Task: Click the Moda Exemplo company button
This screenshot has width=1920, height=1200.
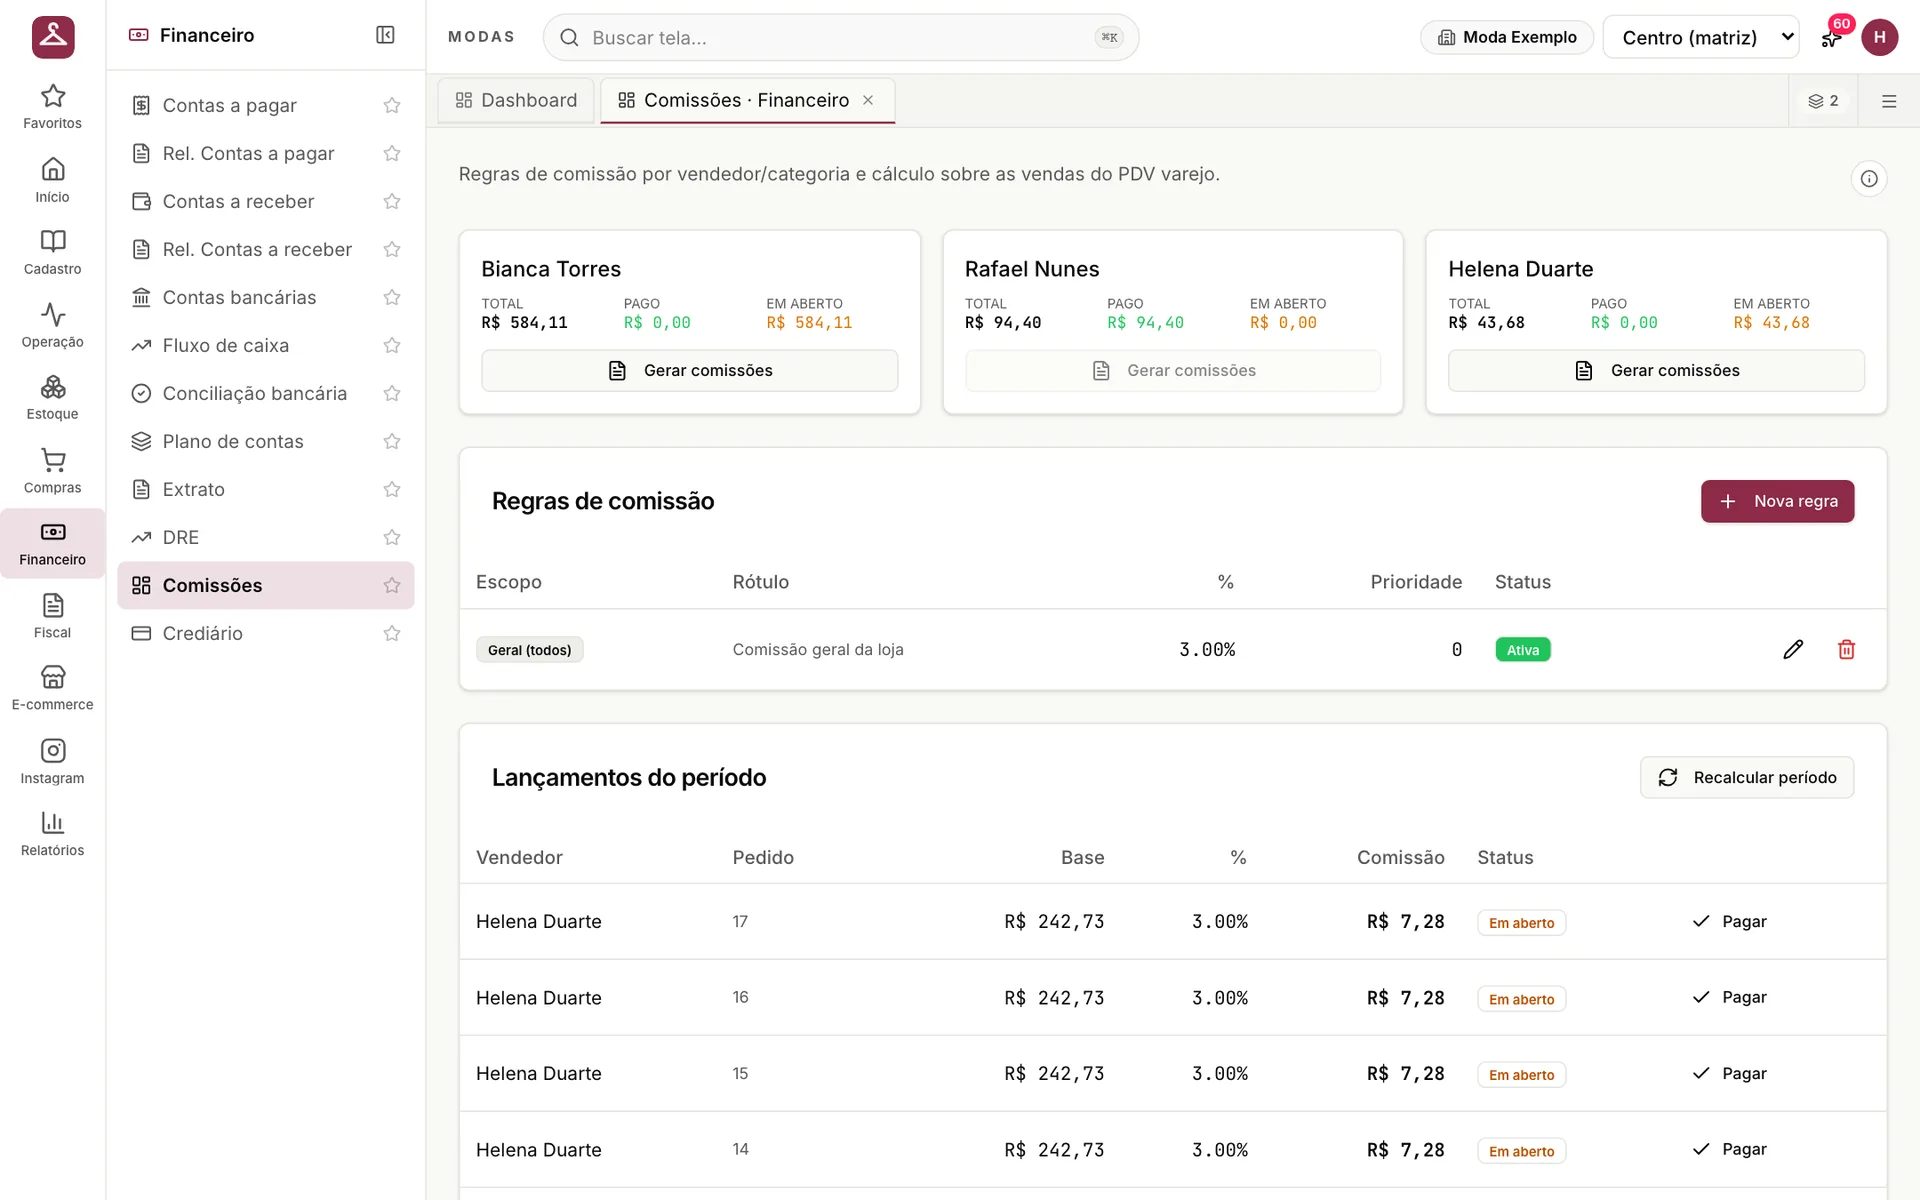Action: coord(1507,37)
